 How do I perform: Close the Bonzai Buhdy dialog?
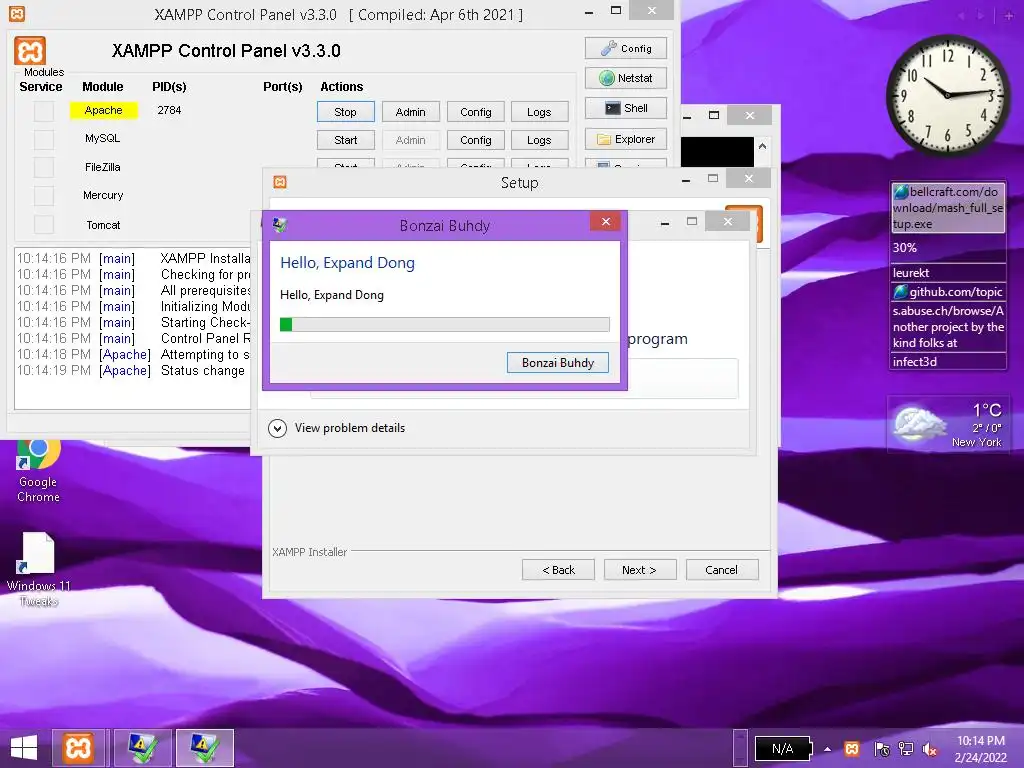point(605,222)
